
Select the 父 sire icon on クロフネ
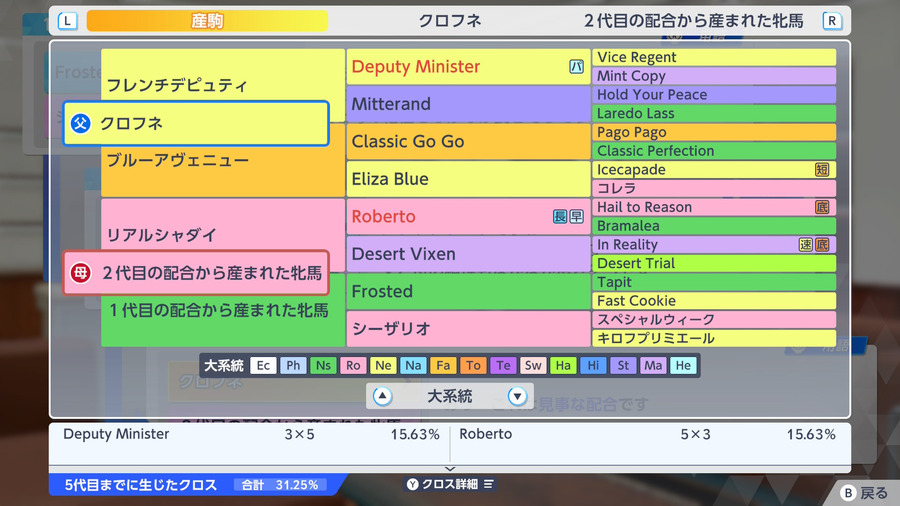[x=81, y=123]
